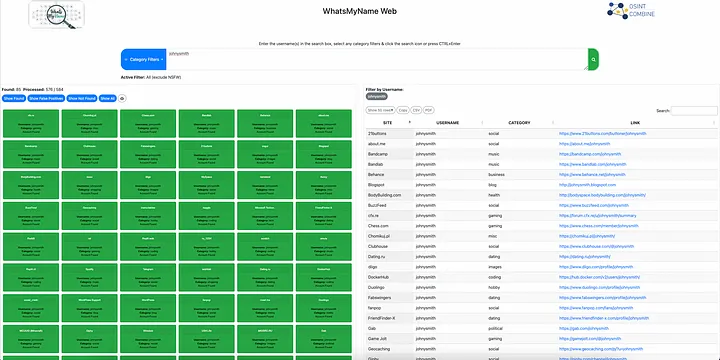Click into the username search text box
720x360 pixels.
[x=377, y=59]
